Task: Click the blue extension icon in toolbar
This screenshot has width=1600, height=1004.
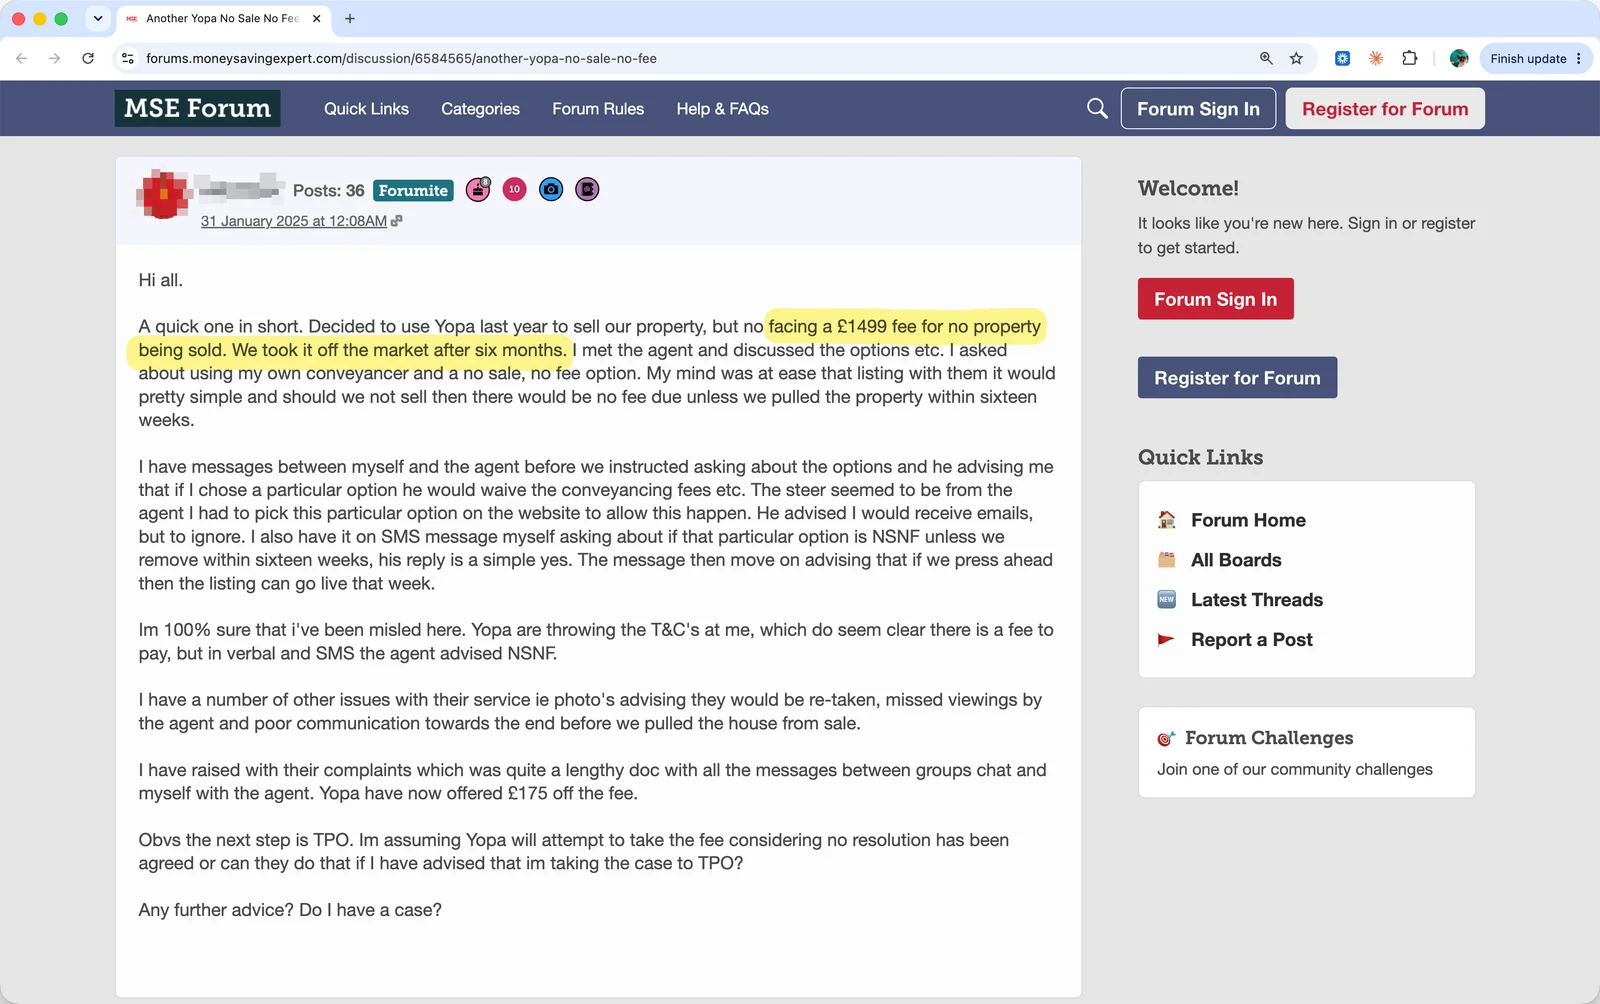Action: [x=1342, y=58]
